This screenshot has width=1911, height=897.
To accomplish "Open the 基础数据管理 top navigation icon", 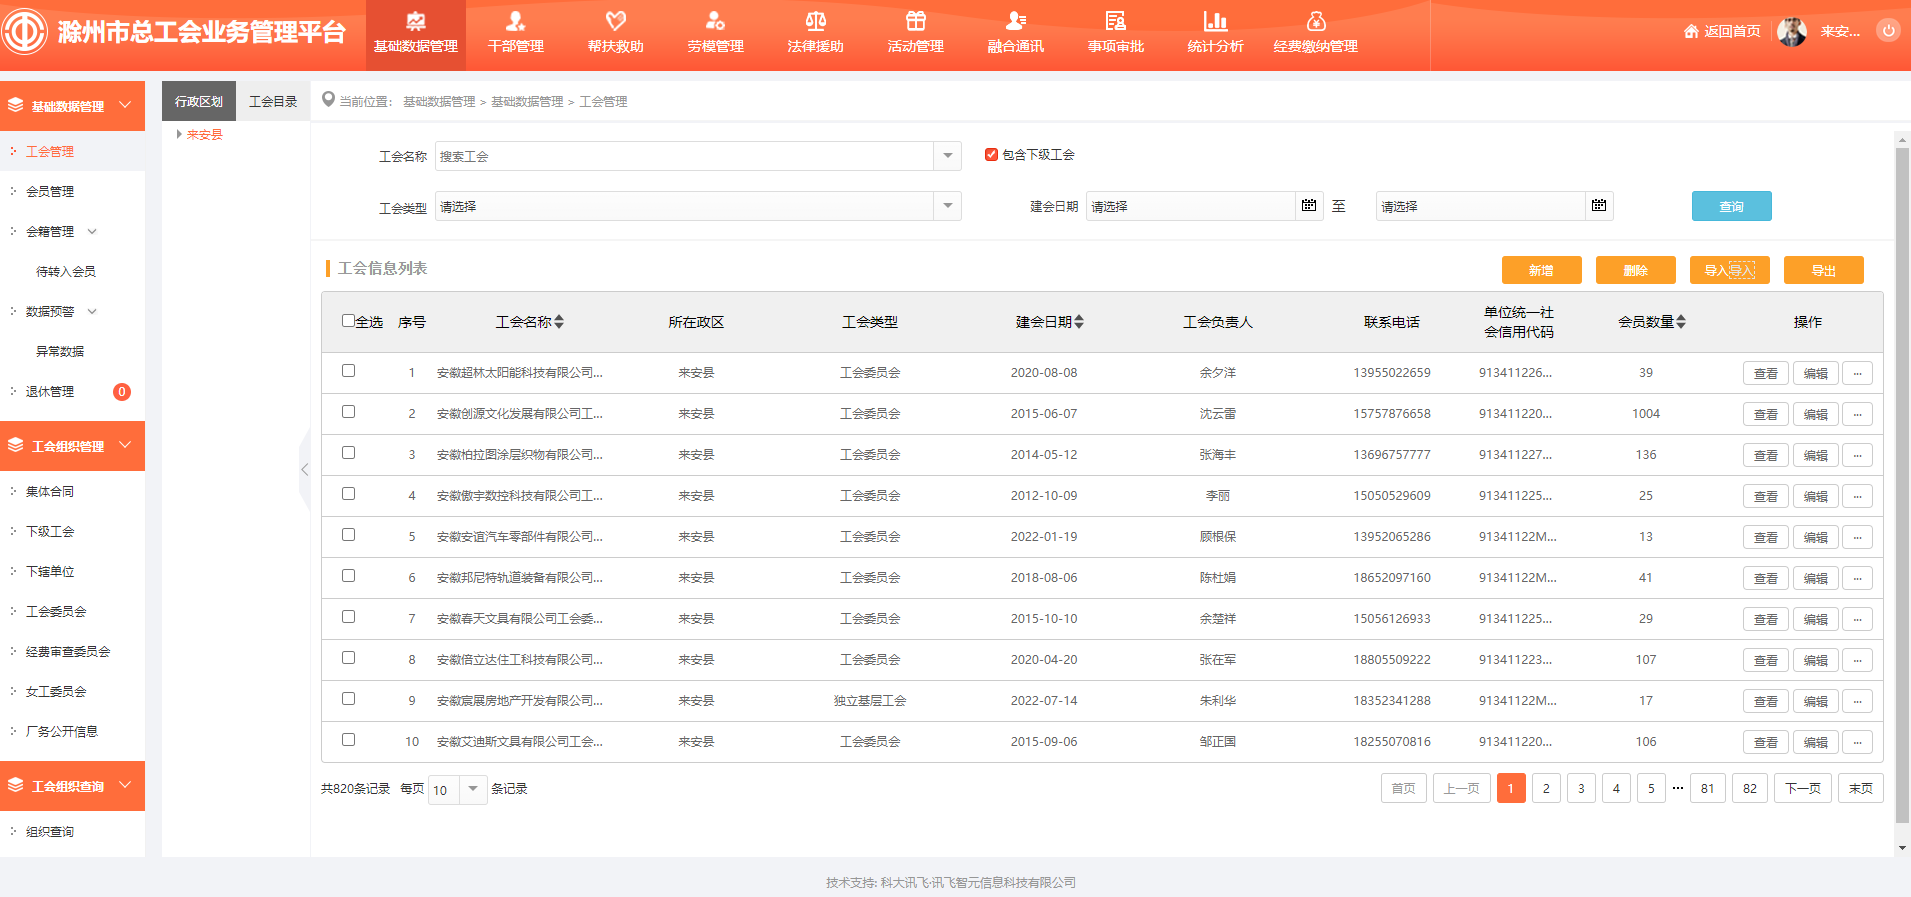I will pos(416,21).
